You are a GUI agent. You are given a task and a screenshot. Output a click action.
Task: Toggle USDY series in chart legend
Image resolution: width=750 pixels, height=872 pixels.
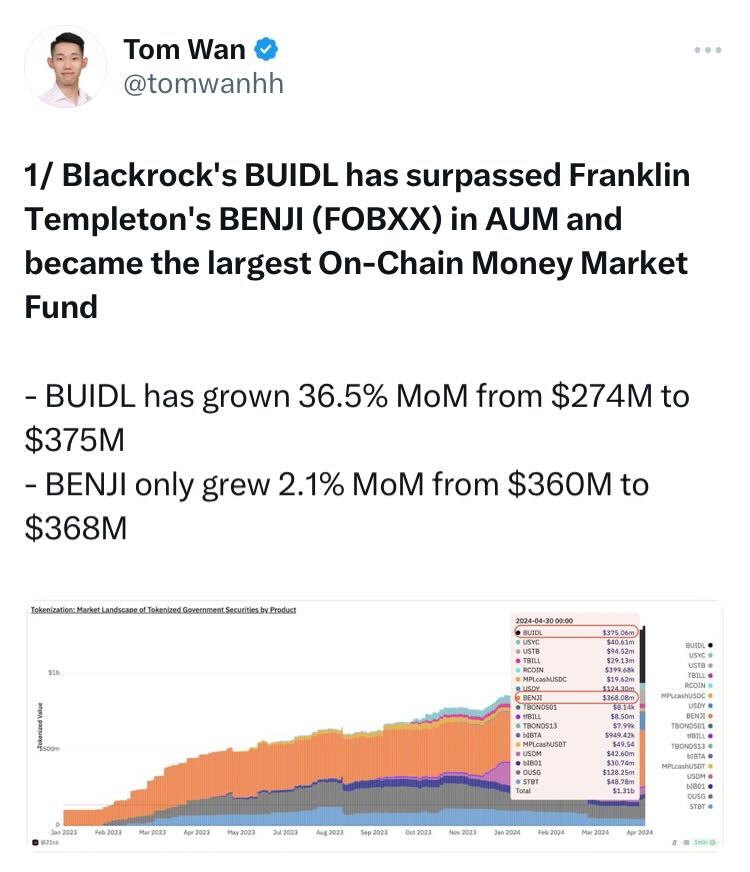[700, 705]
